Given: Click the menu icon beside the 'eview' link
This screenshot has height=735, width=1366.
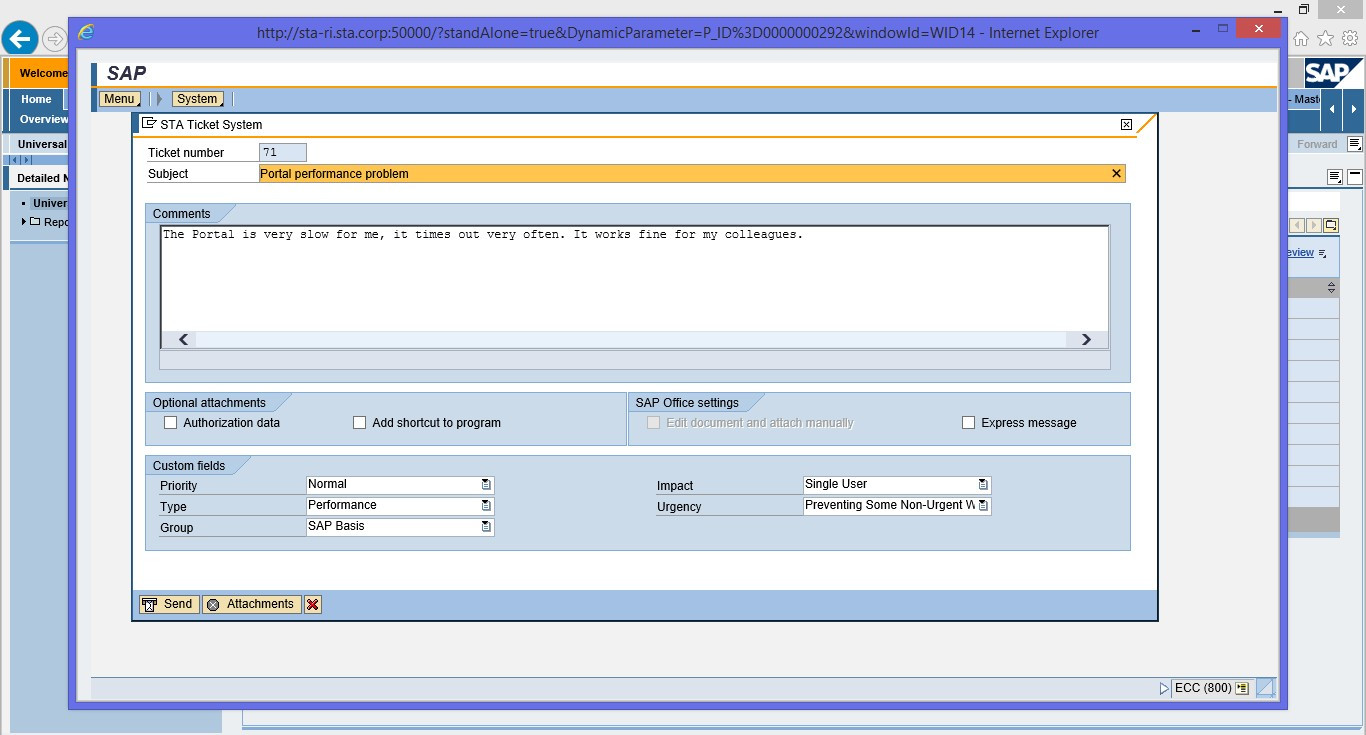Looking at the screenshot, I should click(x=1322, y=254).
